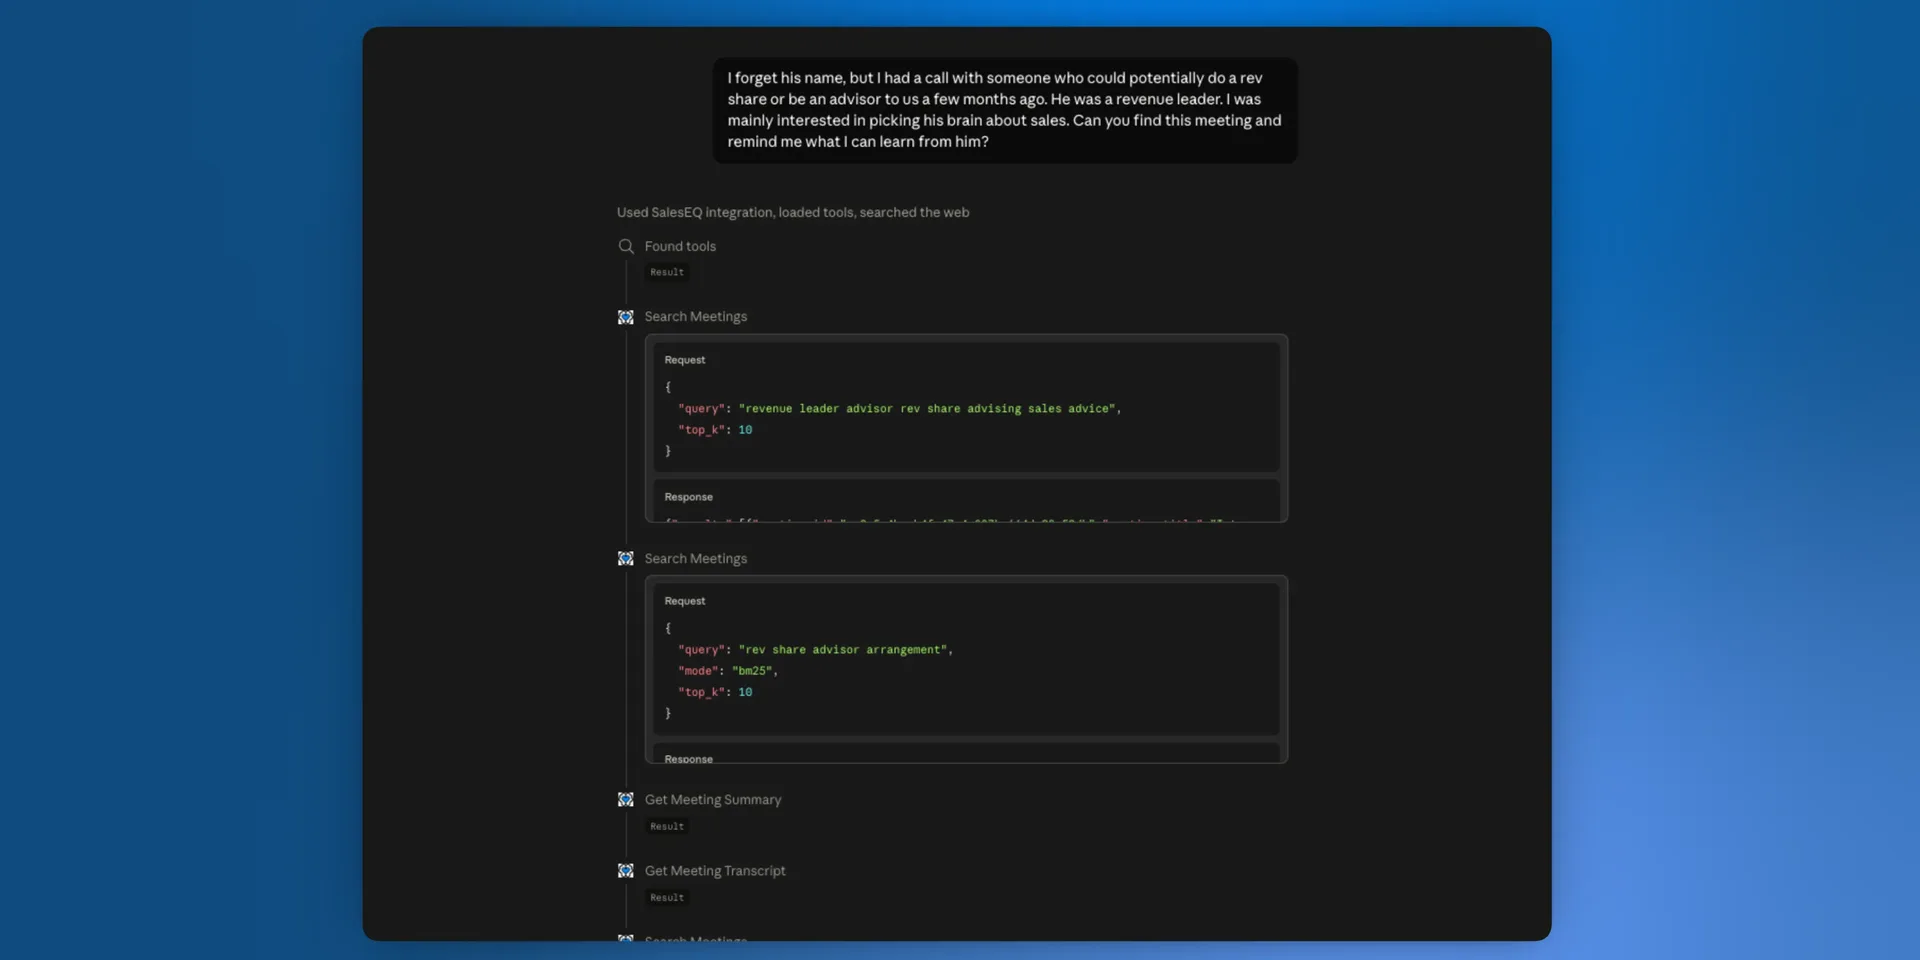Click the Request label in second Search Meetings

coord(685,601)
